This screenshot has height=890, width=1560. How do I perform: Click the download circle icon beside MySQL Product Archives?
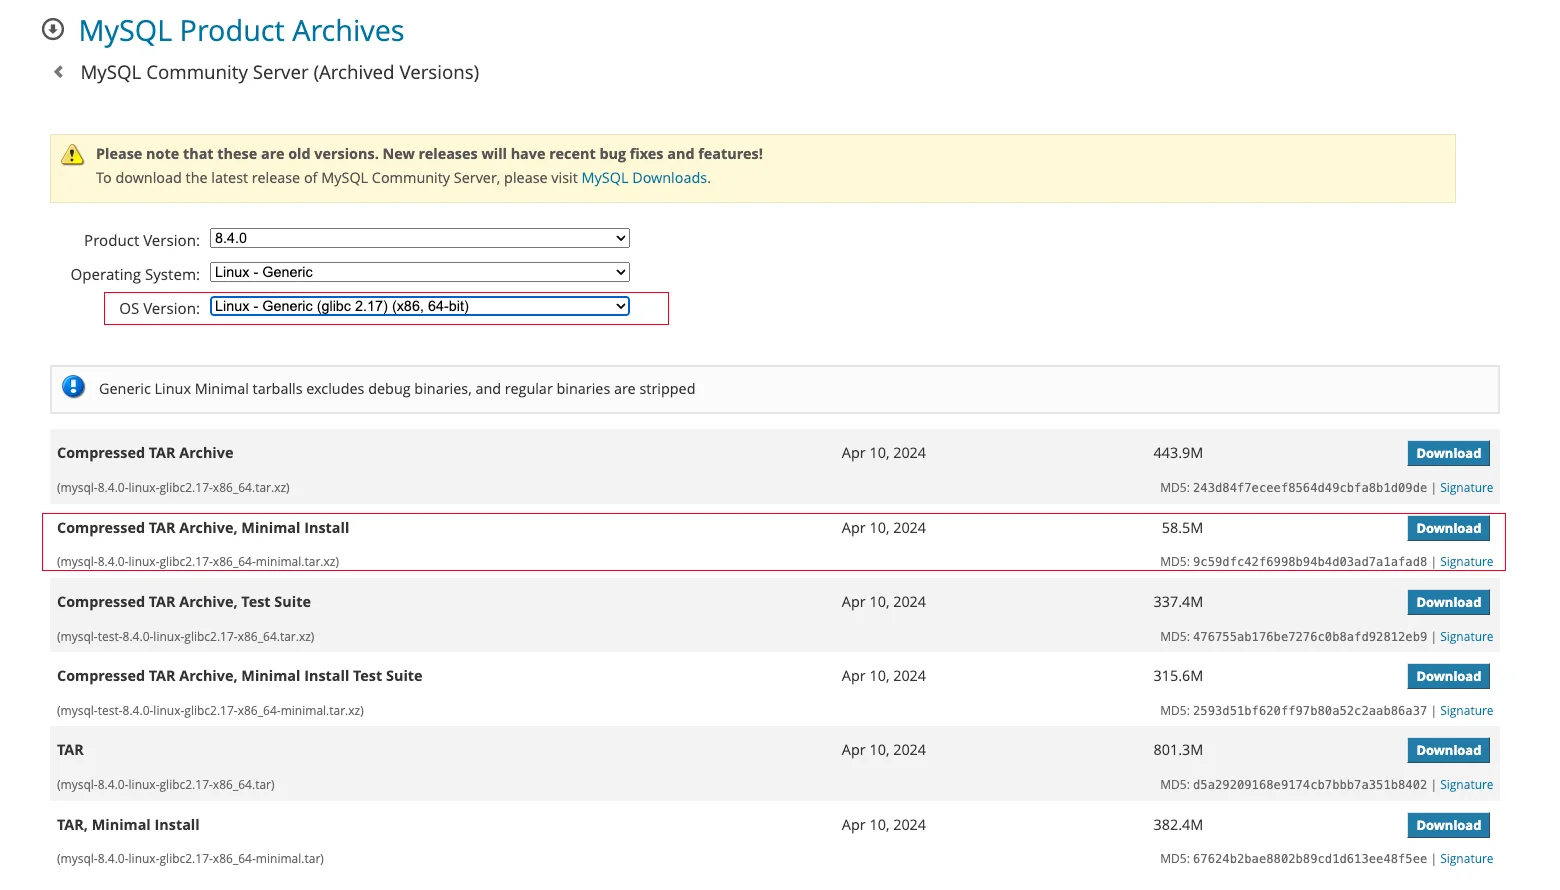pyautogui.click(x=53, y=30)
